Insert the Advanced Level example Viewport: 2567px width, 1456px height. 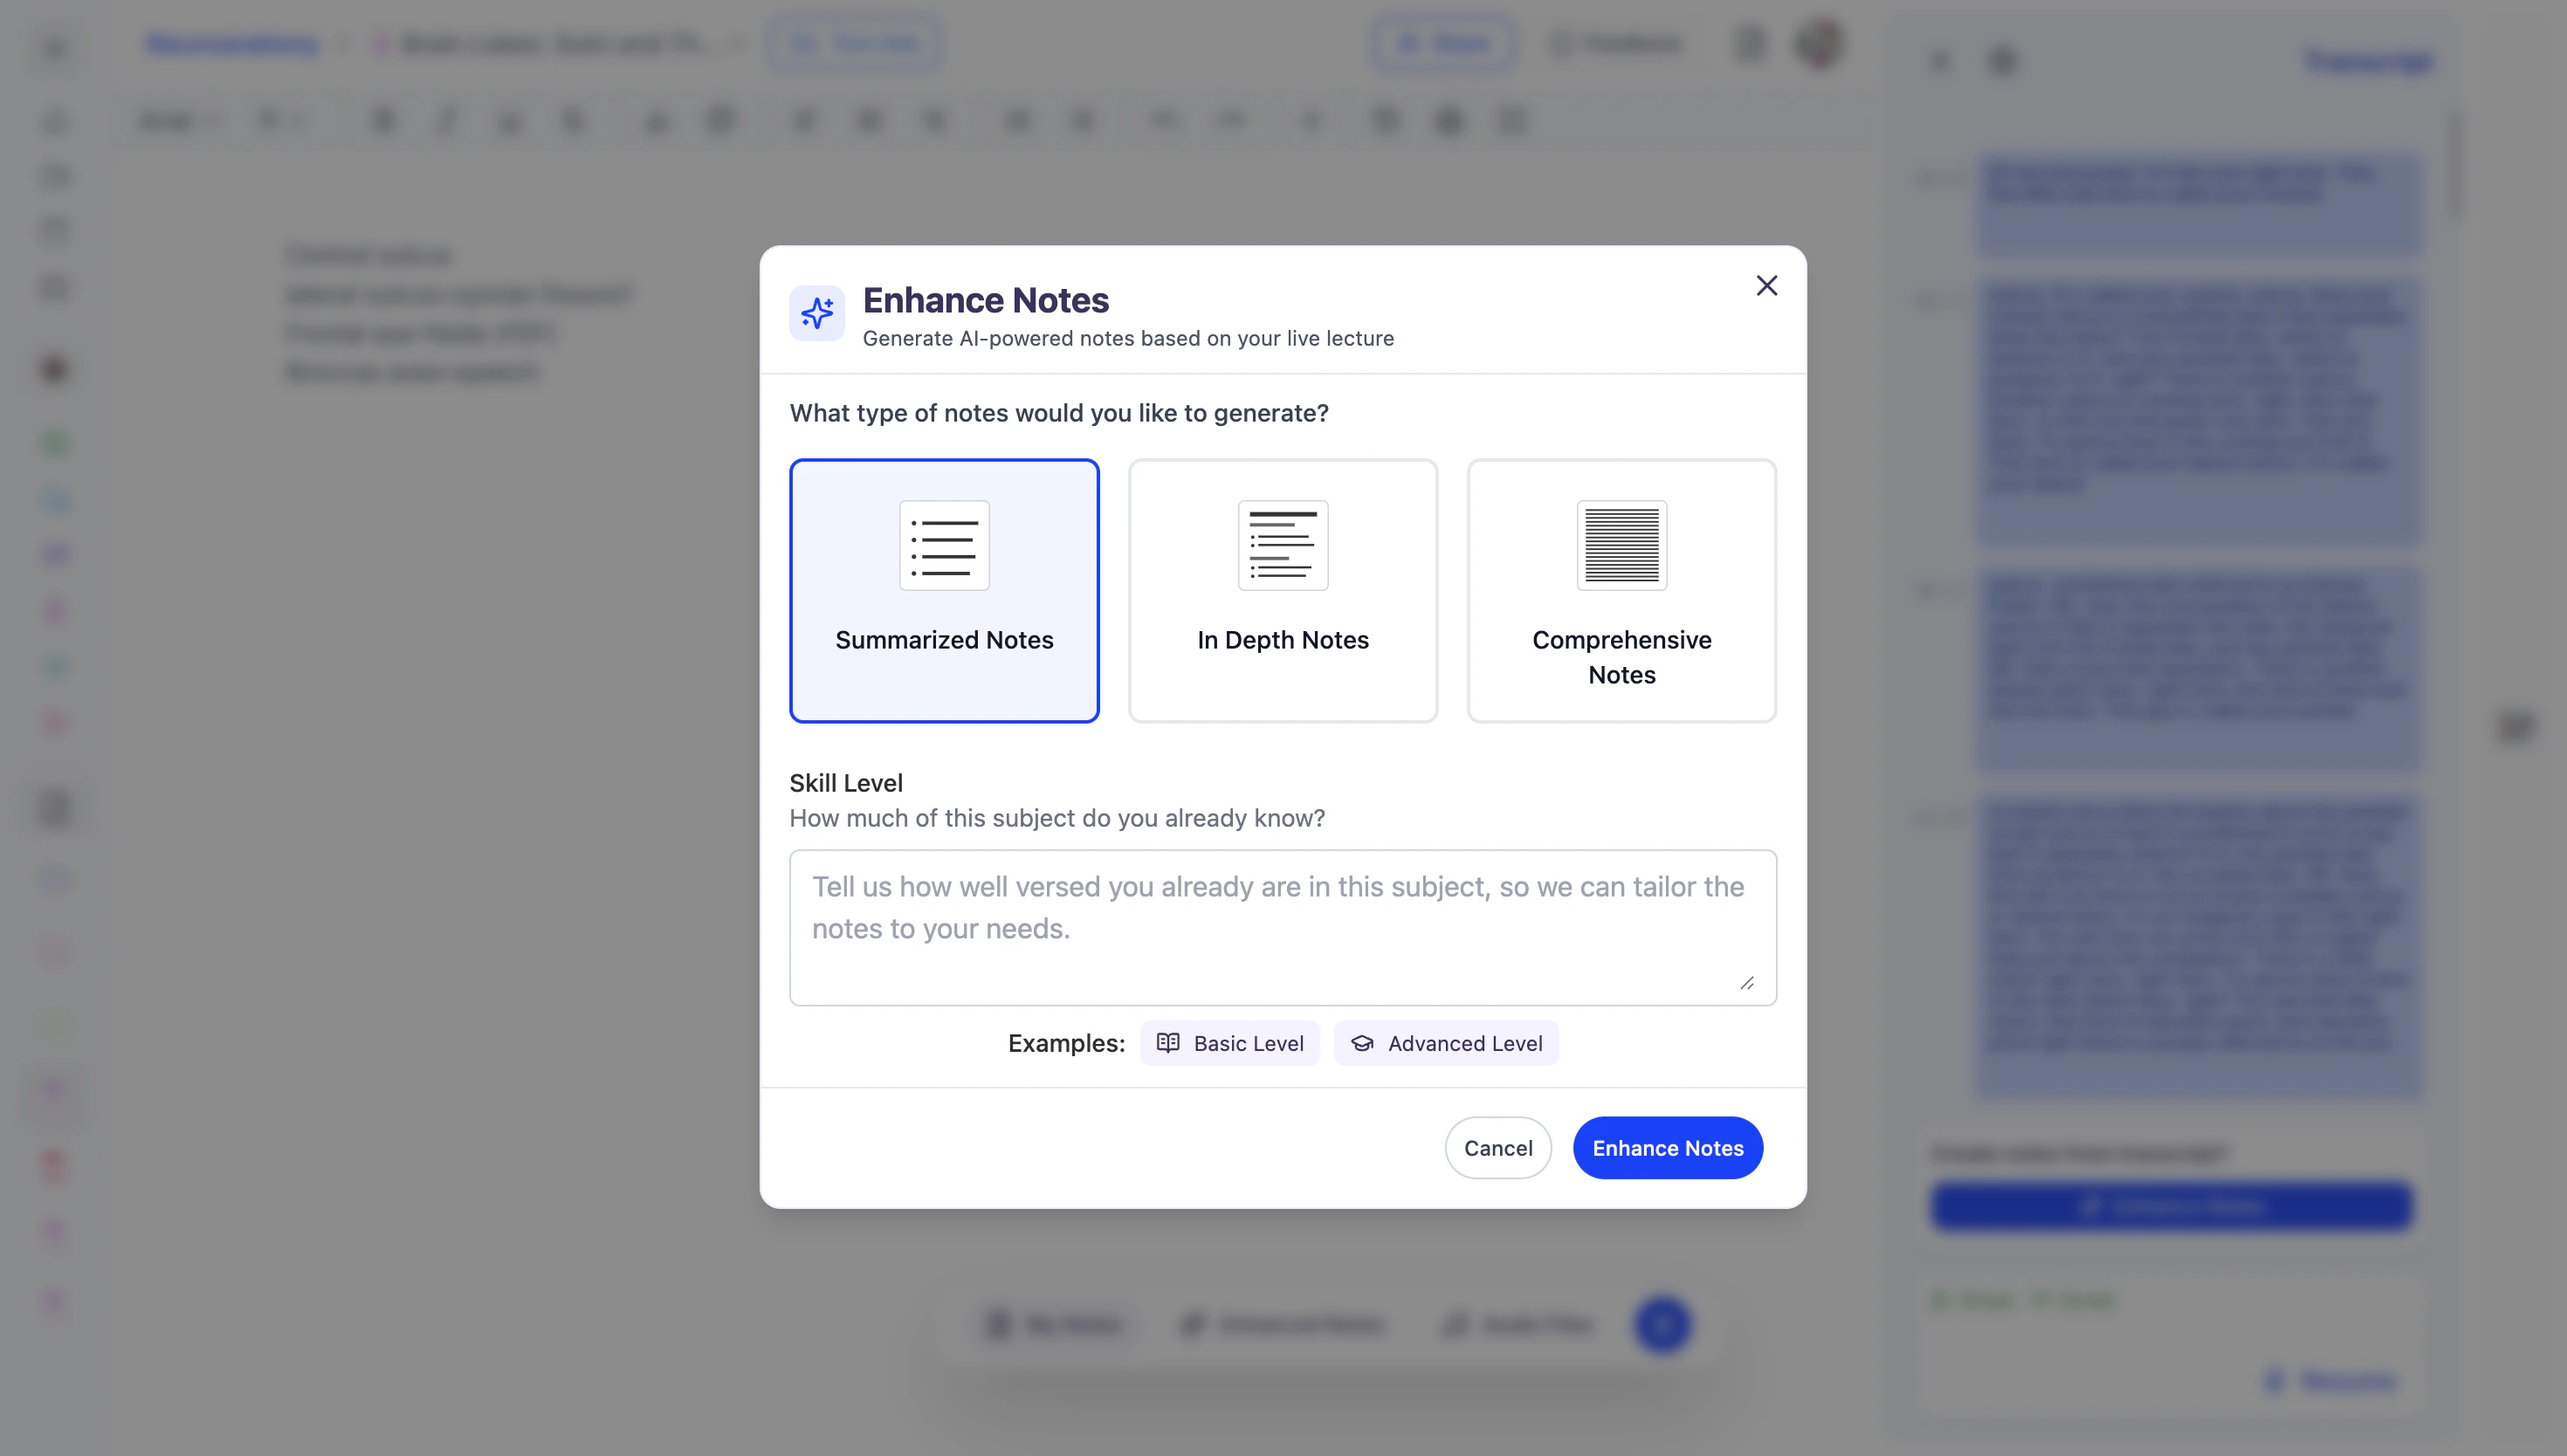click(x=1446, y=1043)
